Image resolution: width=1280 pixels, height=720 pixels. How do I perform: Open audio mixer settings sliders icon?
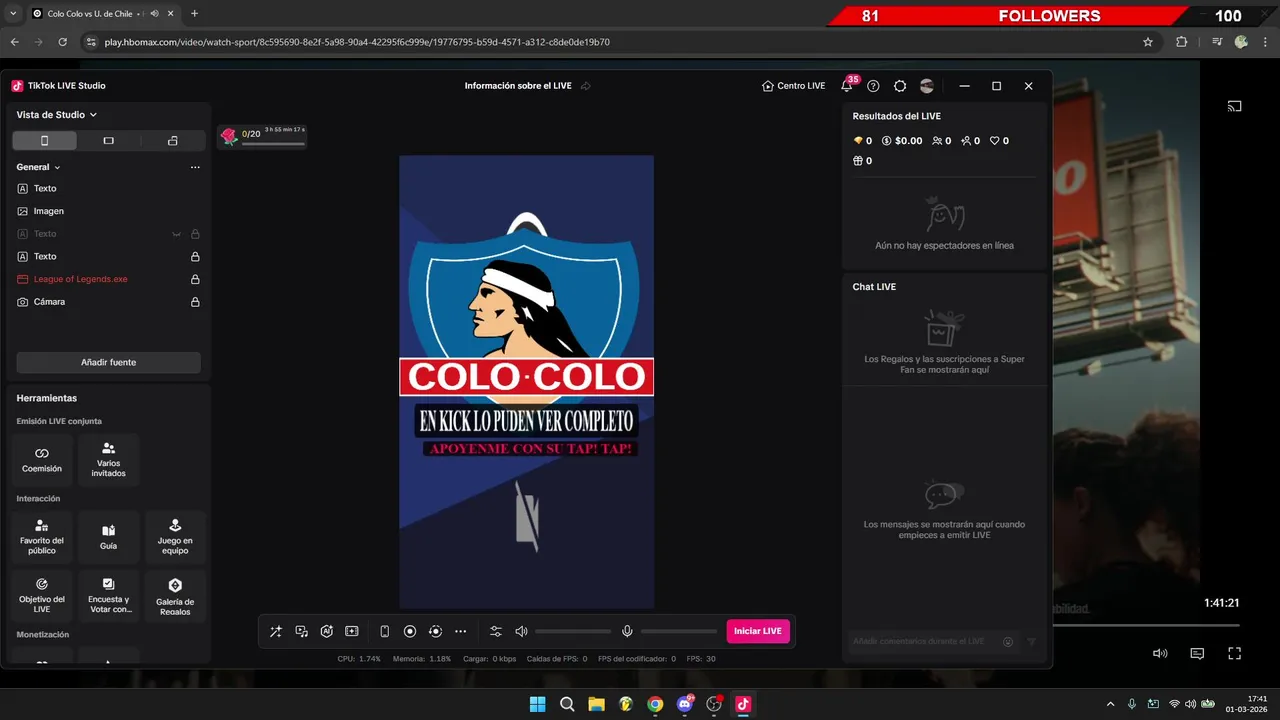[495, 631]
